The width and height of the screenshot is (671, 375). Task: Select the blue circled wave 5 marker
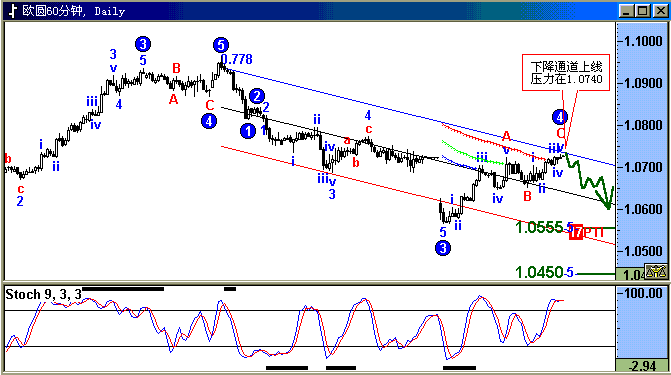click(x=220, y=45)
